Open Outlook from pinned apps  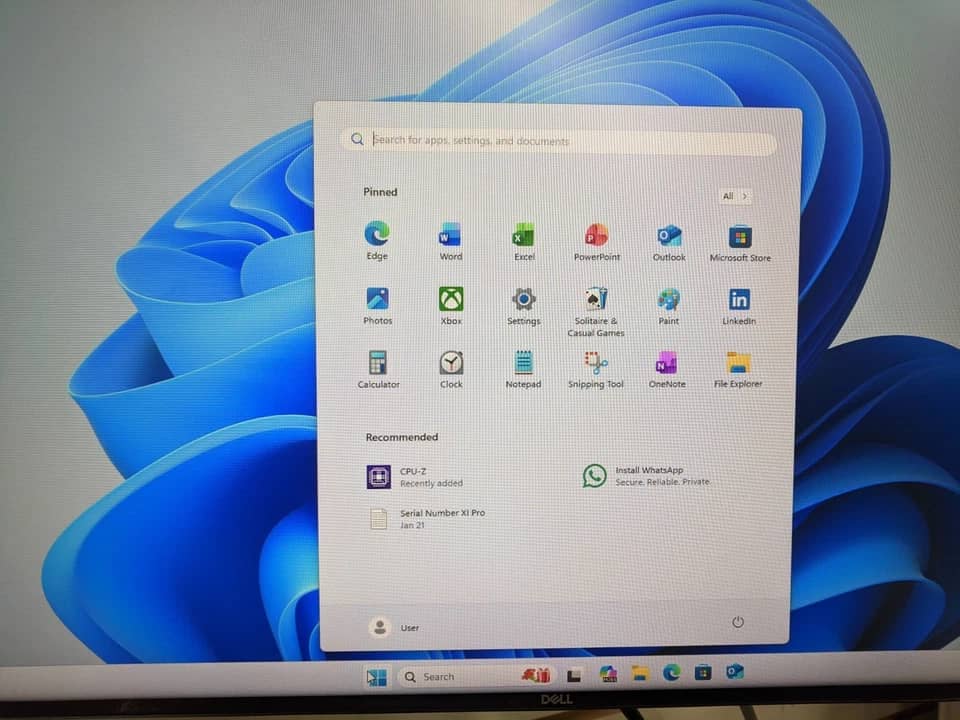click(x=669, y=242)
